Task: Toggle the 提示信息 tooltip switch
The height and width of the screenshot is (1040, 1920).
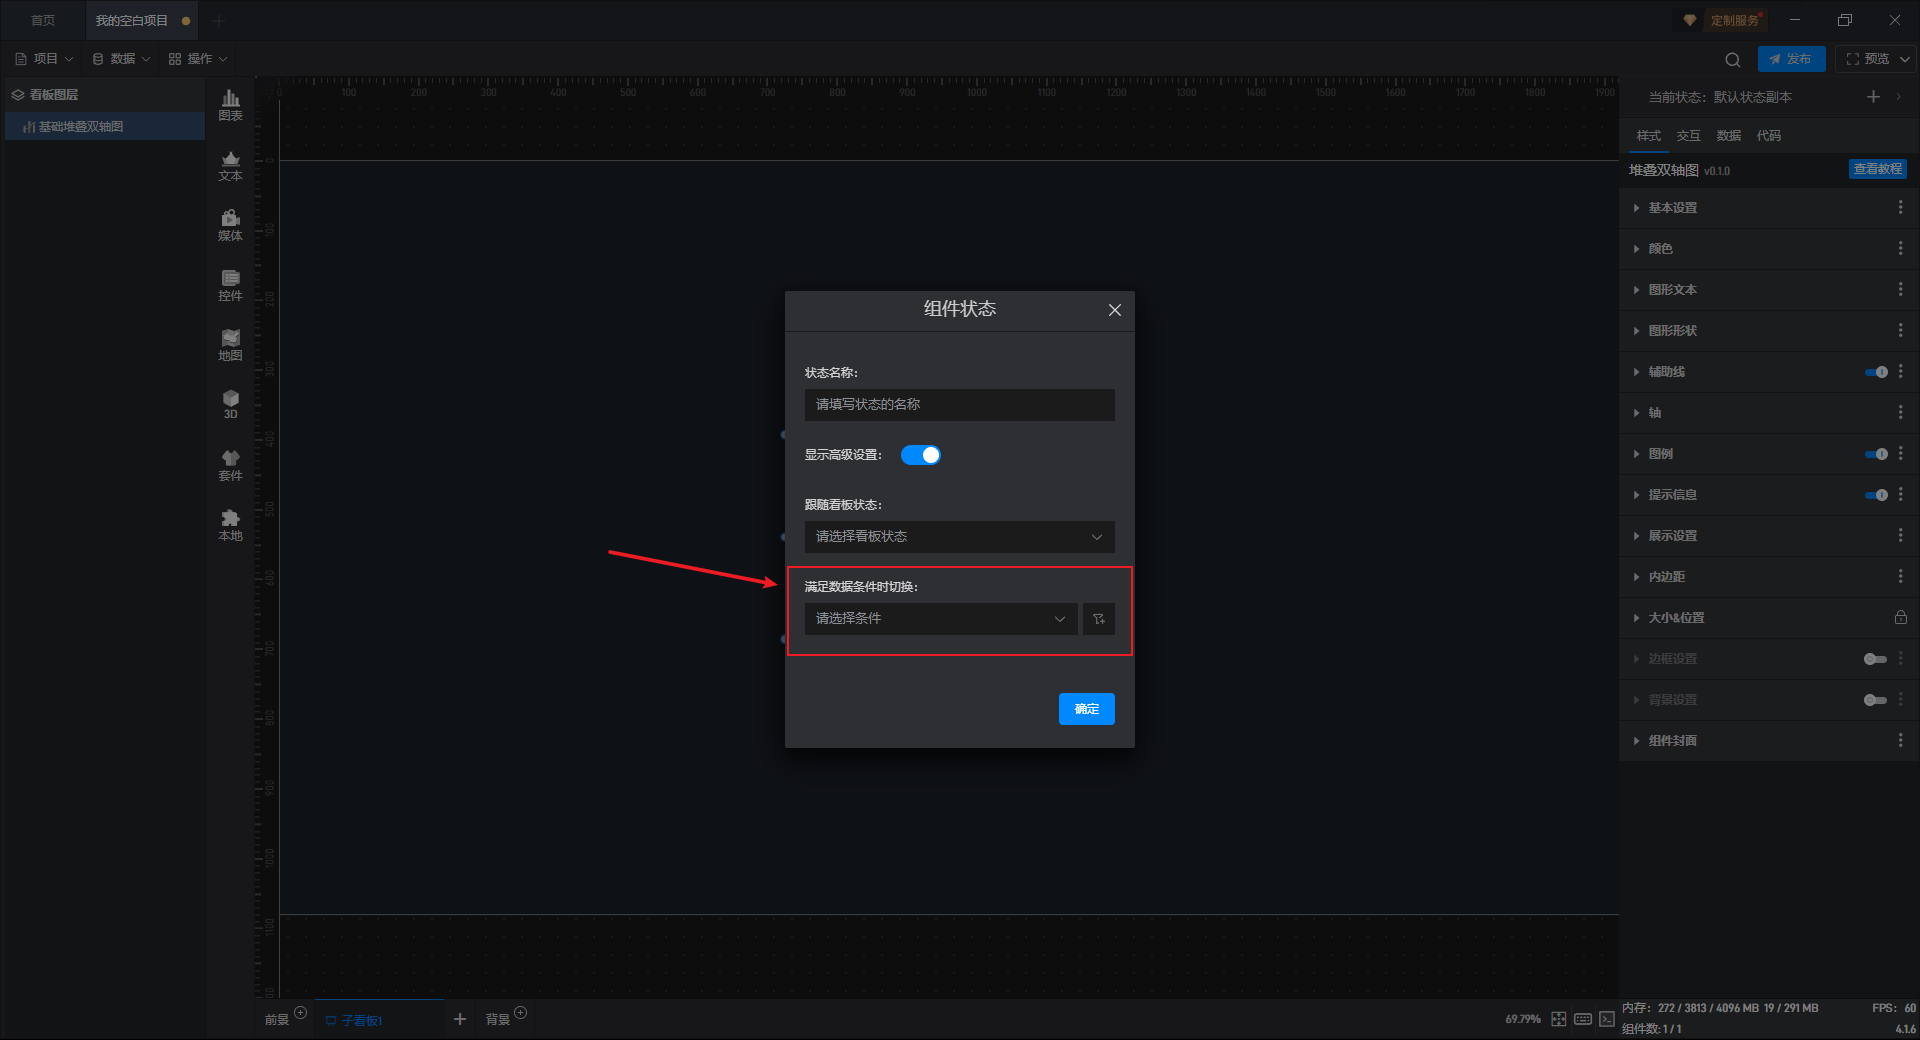Action: pos(1876,495)
